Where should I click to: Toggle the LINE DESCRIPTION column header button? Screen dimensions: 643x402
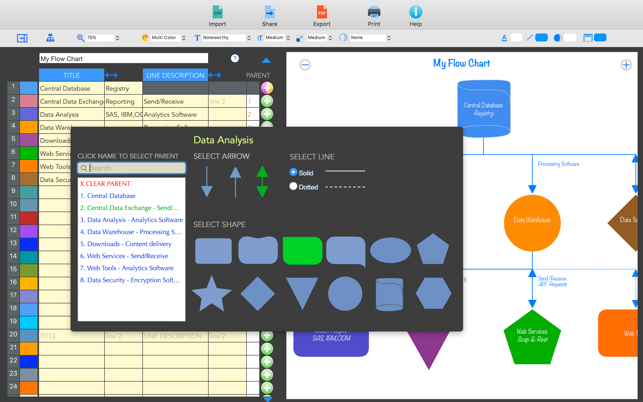(x=175, y=75)
